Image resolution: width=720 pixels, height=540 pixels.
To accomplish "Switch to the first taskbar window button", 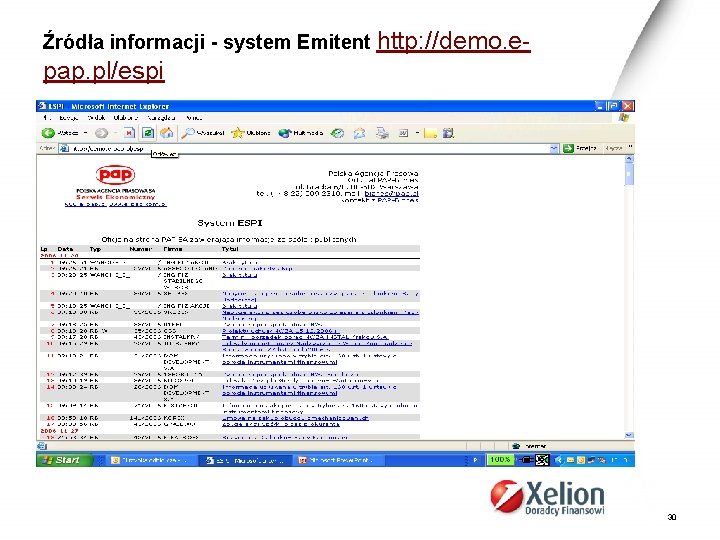I will [x=152, y=460].
